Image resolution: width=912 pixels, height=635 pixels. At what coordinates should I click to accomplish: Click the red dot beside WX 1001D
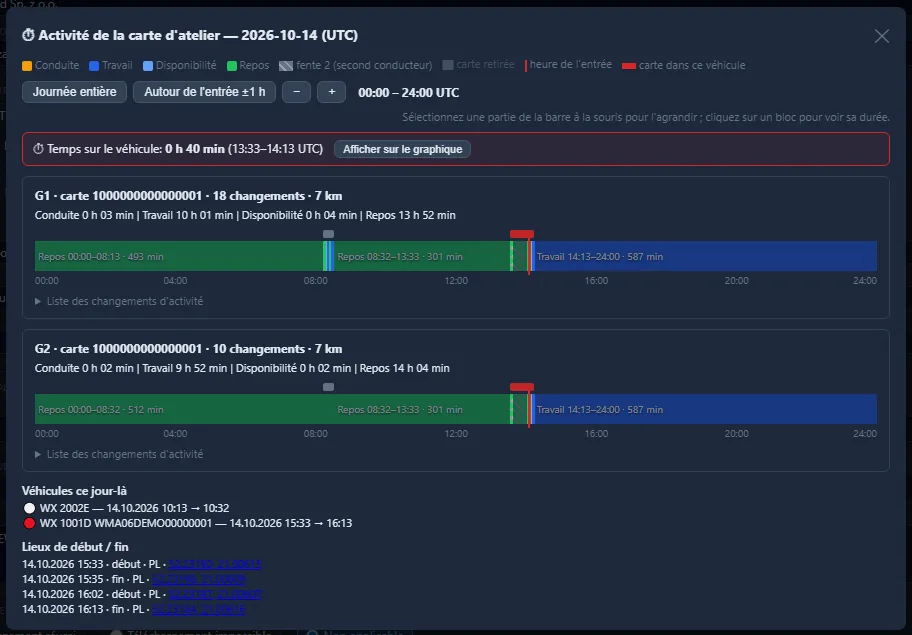[29, 523]
